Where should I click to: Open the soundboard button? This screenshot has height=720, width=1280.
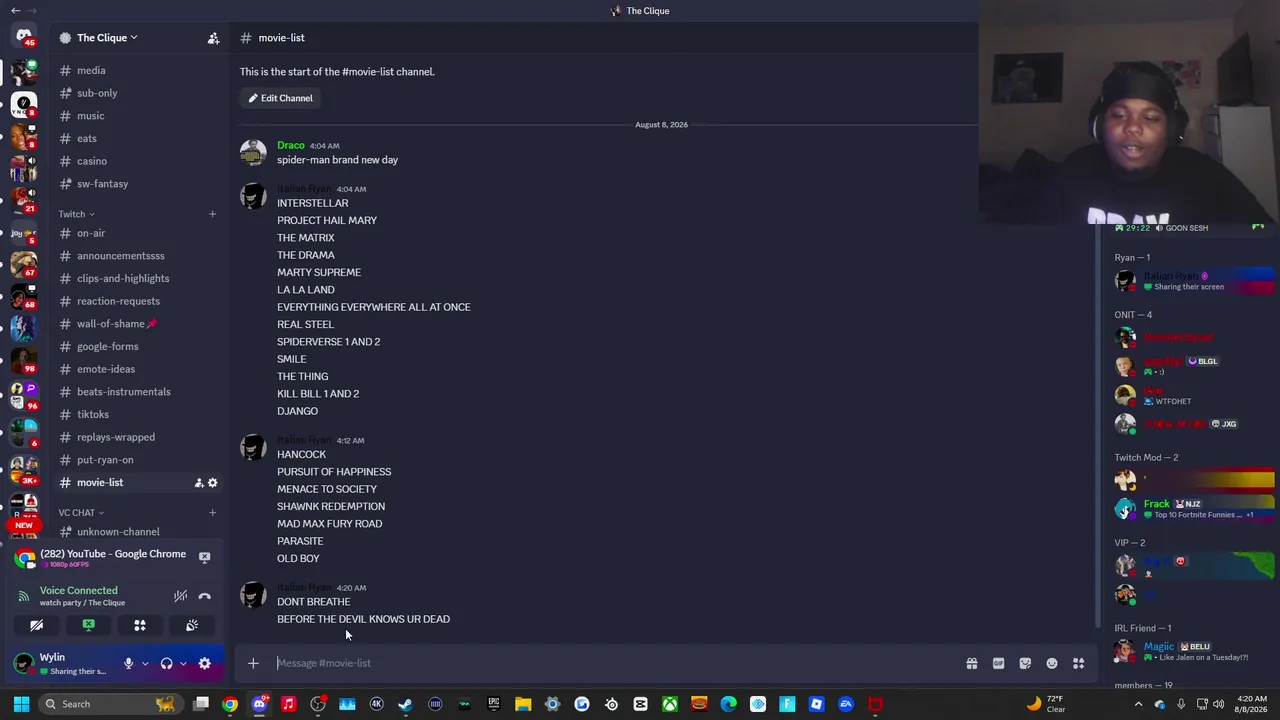(x=192, y=625)
